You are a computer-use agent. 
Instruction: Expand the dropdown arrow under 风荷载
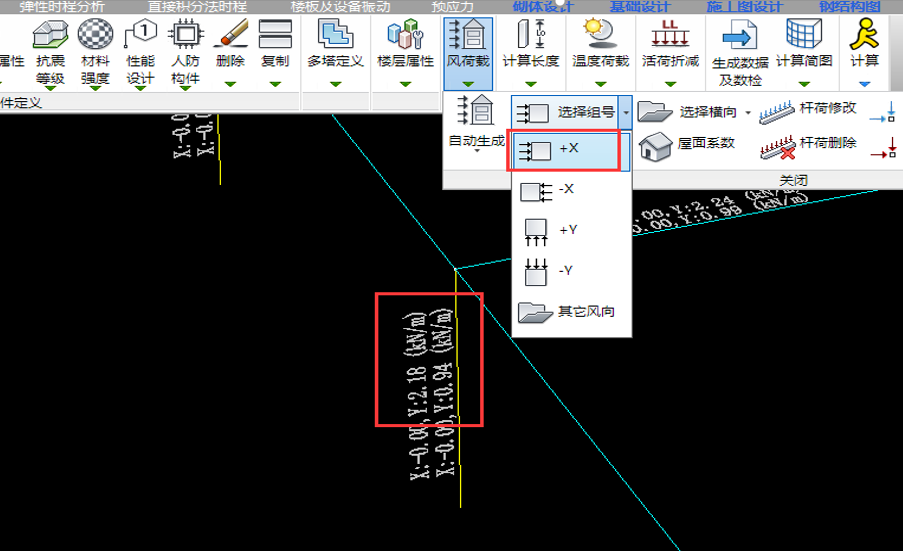tap(468, 84)
